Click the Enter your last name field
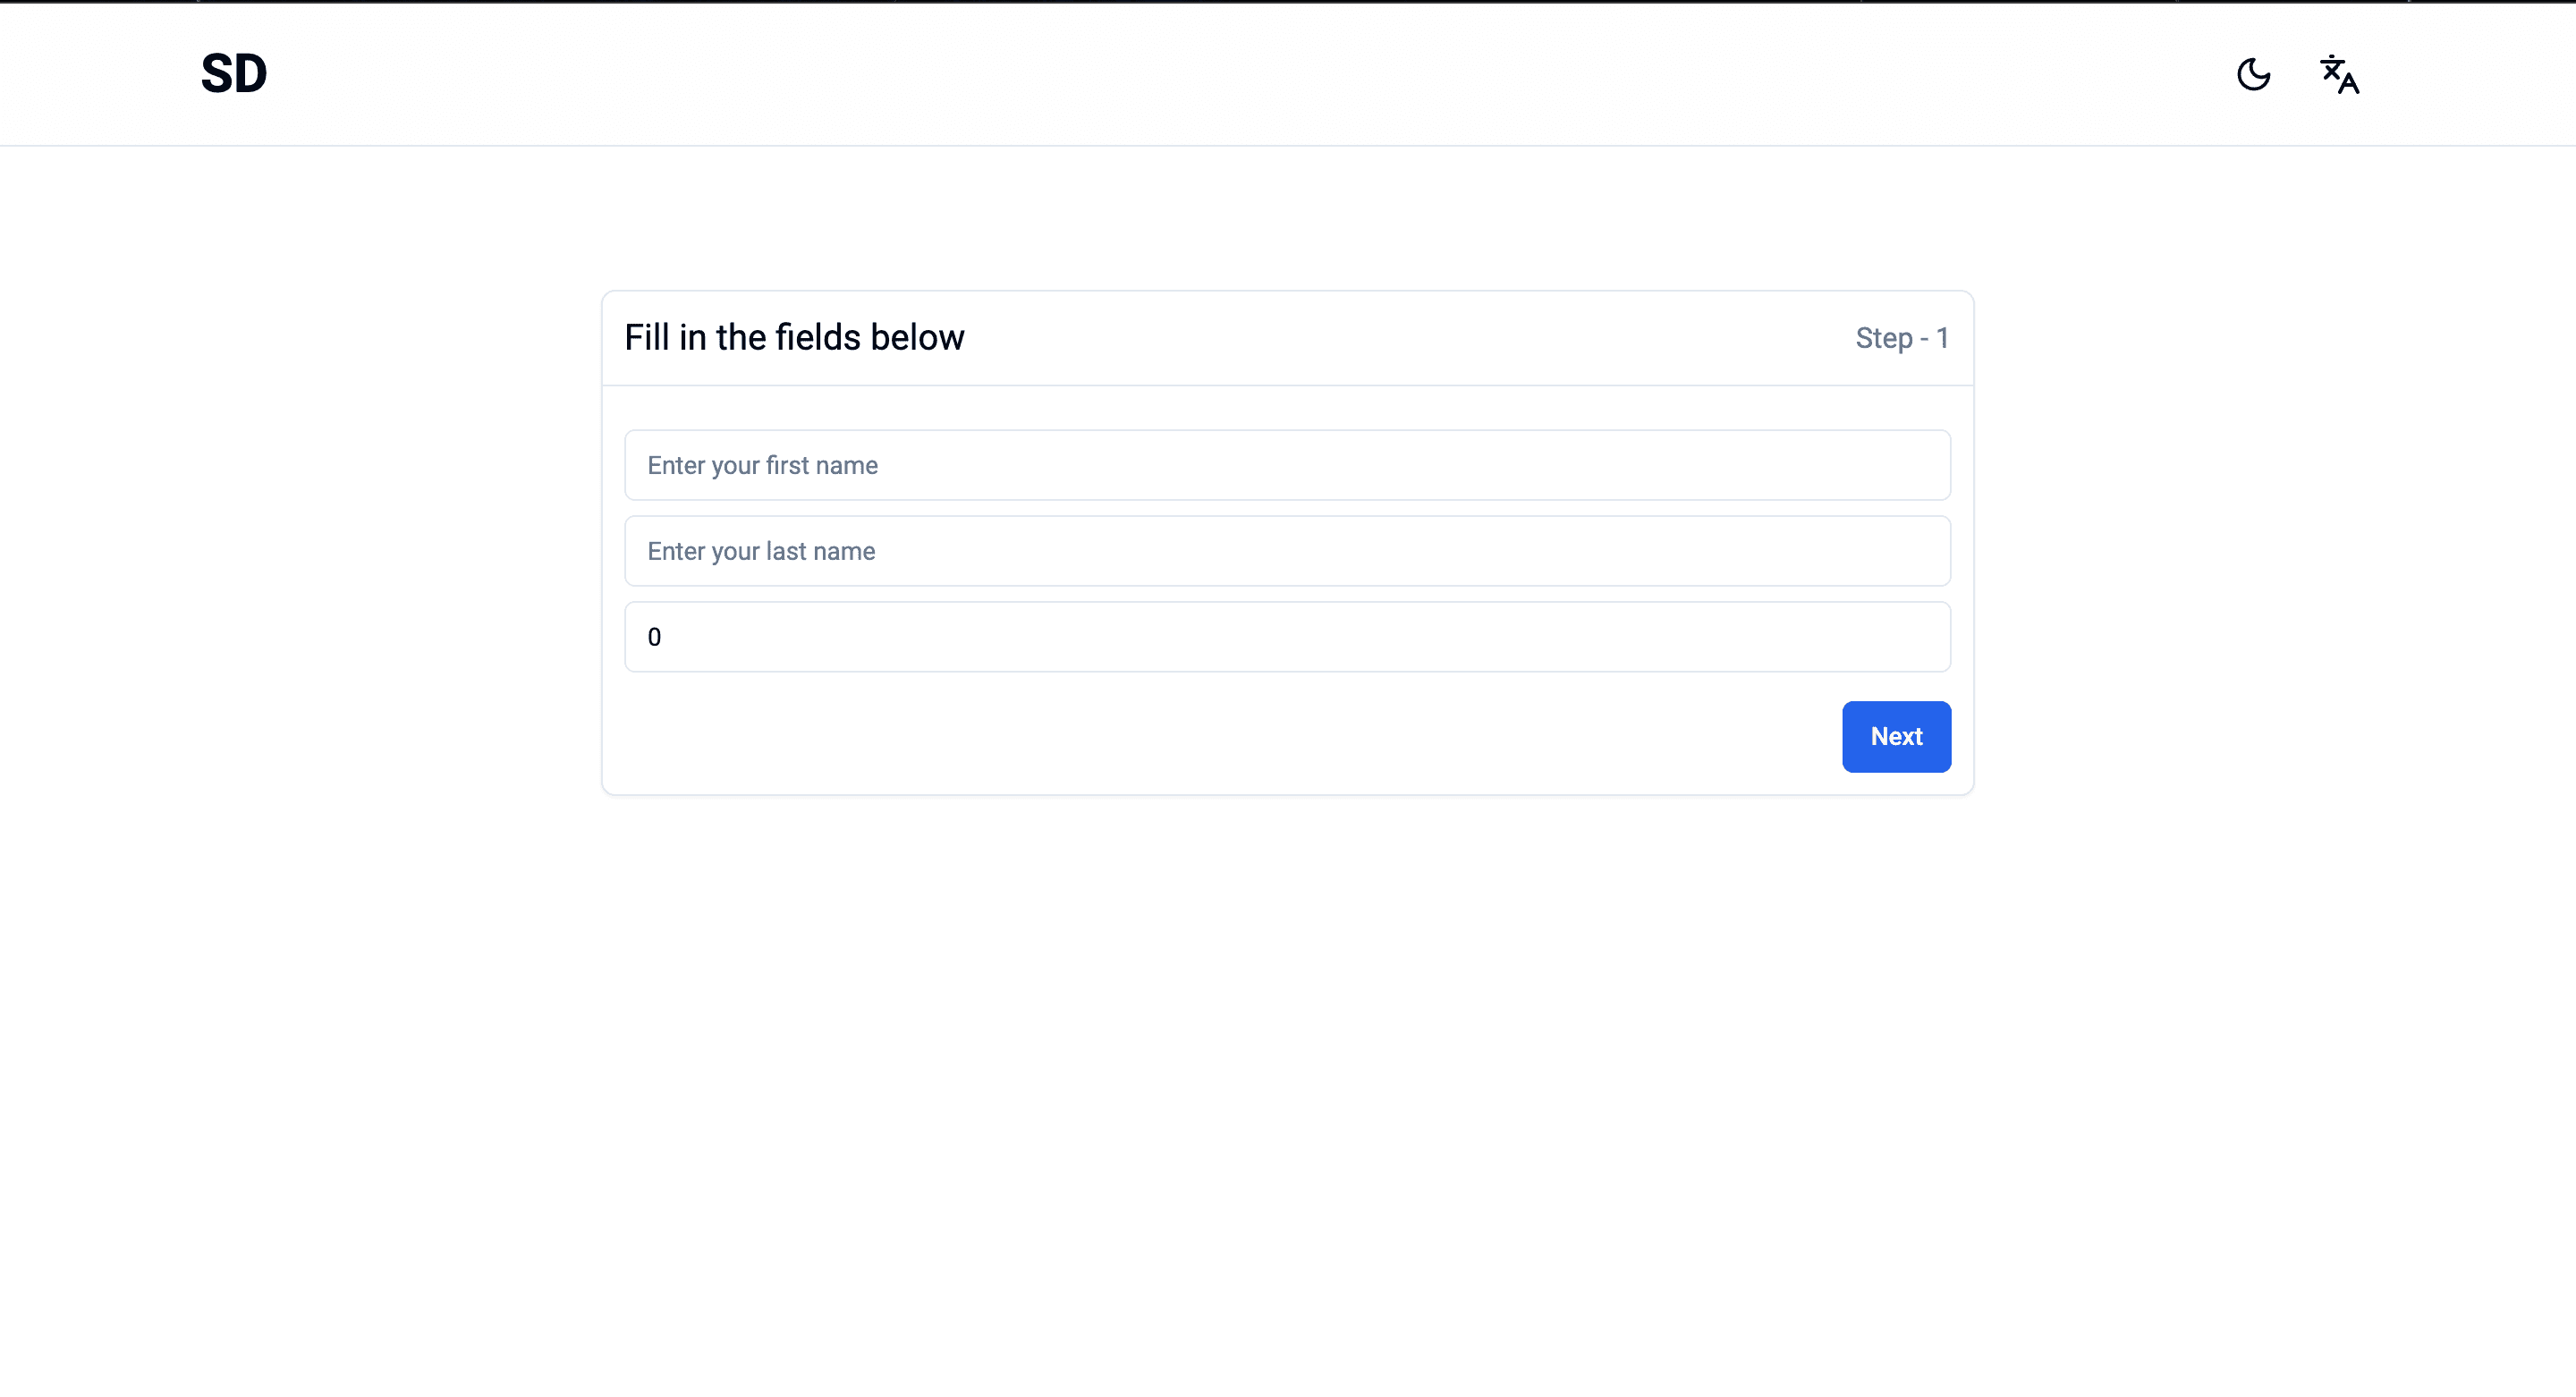Screen dimensions: 2576x1397 pos(1288,551)
